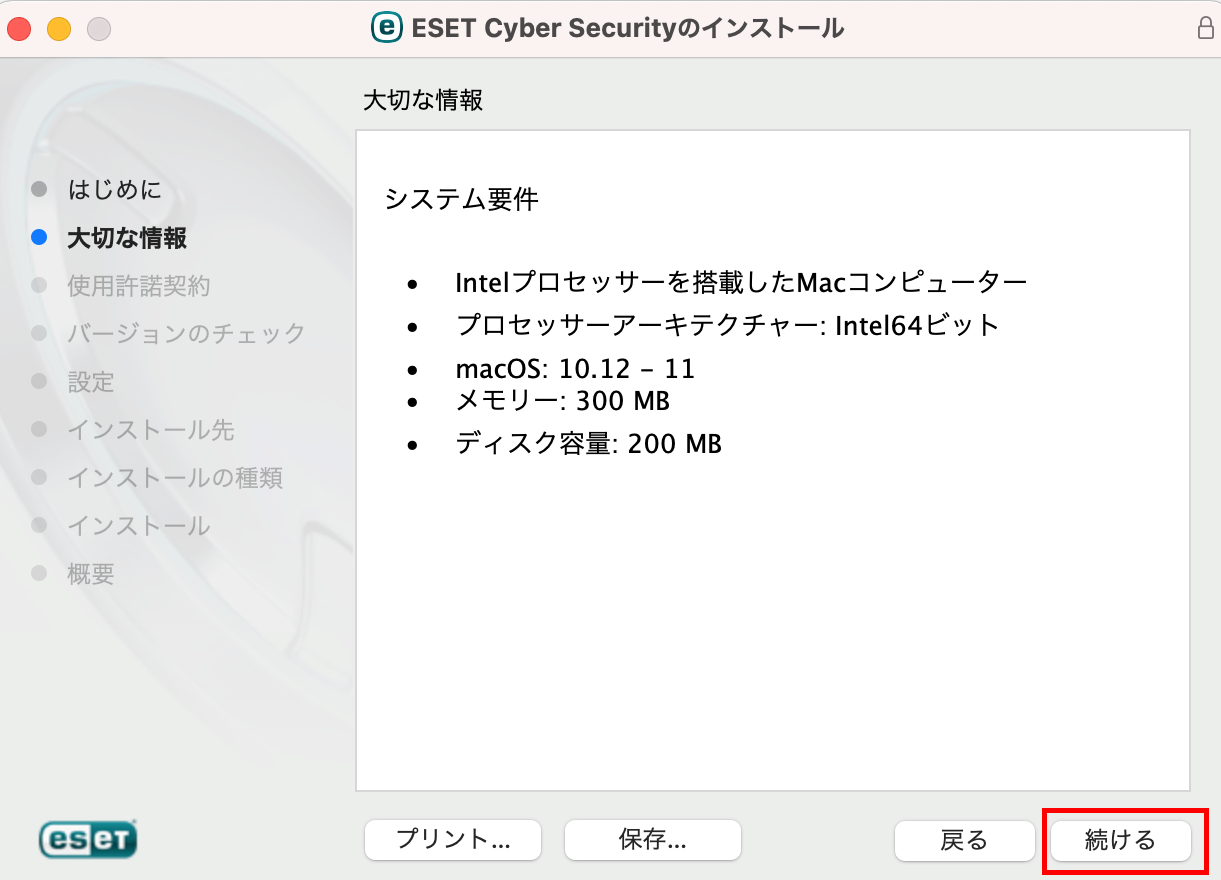The width and height of the screenshot is (1221, 880).
Task: Select the インストール先 step in sidebar
Action: [150, 430]
